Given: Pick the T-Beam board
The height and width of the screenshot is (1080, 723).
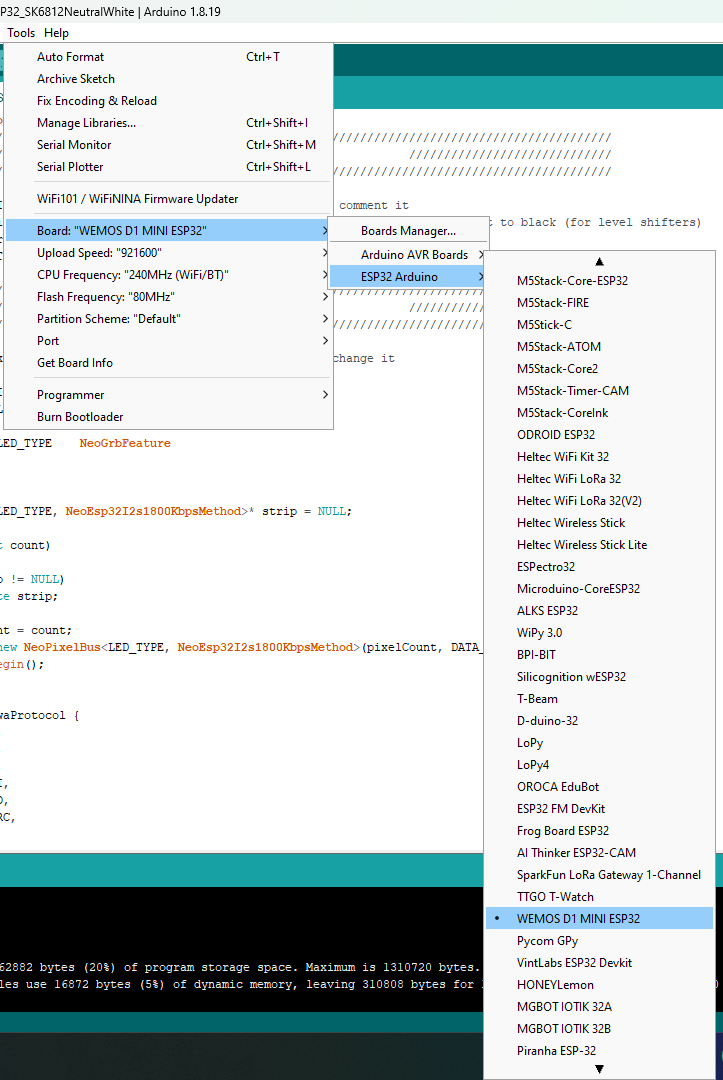Looking at the screenshot, I should [x=599, y=698].
